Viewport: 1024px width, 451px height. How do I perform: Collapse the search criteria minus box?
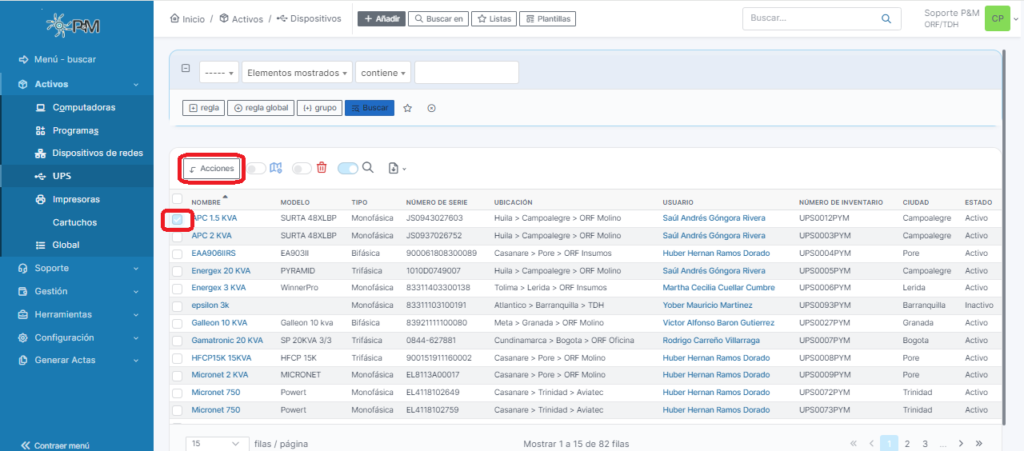185,69
